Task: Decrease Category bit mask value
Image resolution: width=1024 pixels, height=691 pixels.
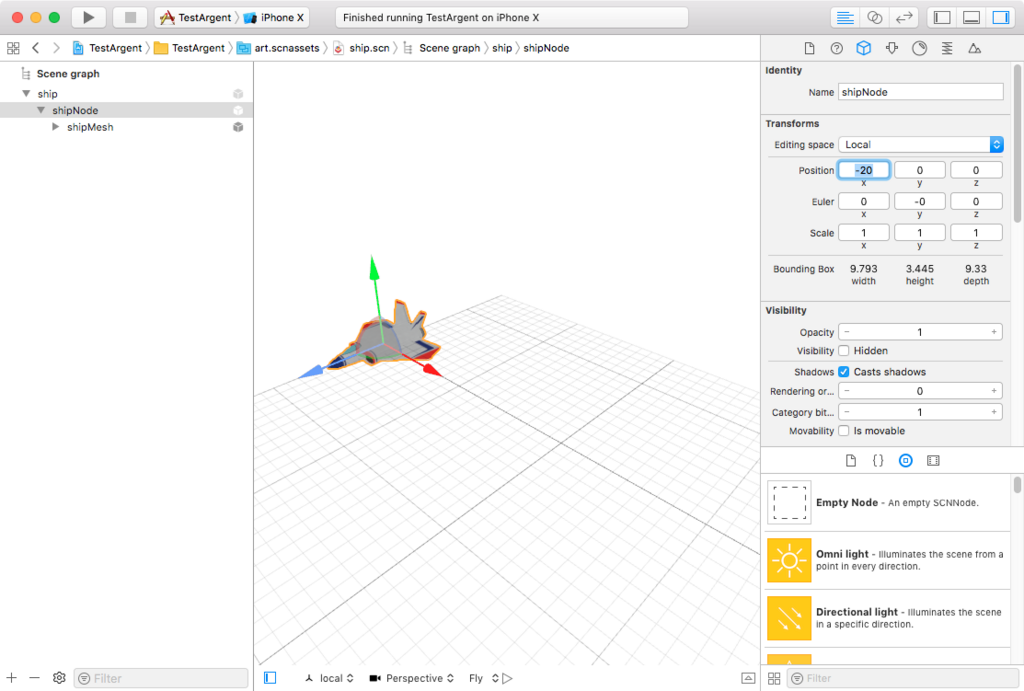Action: point(847,412)
